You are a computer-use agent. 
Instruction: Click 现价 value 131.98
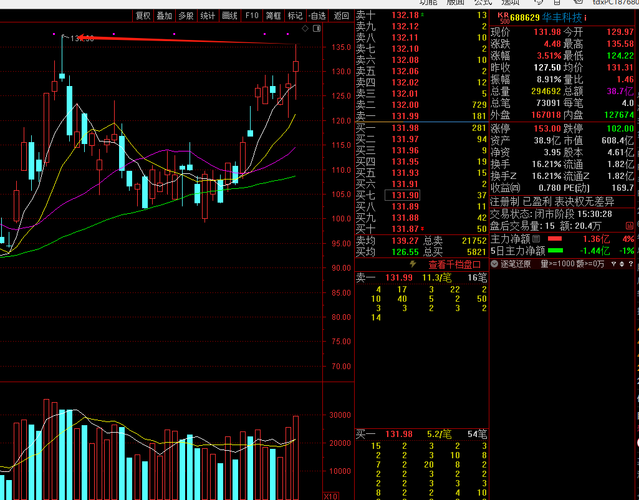[x=547, y=32]
